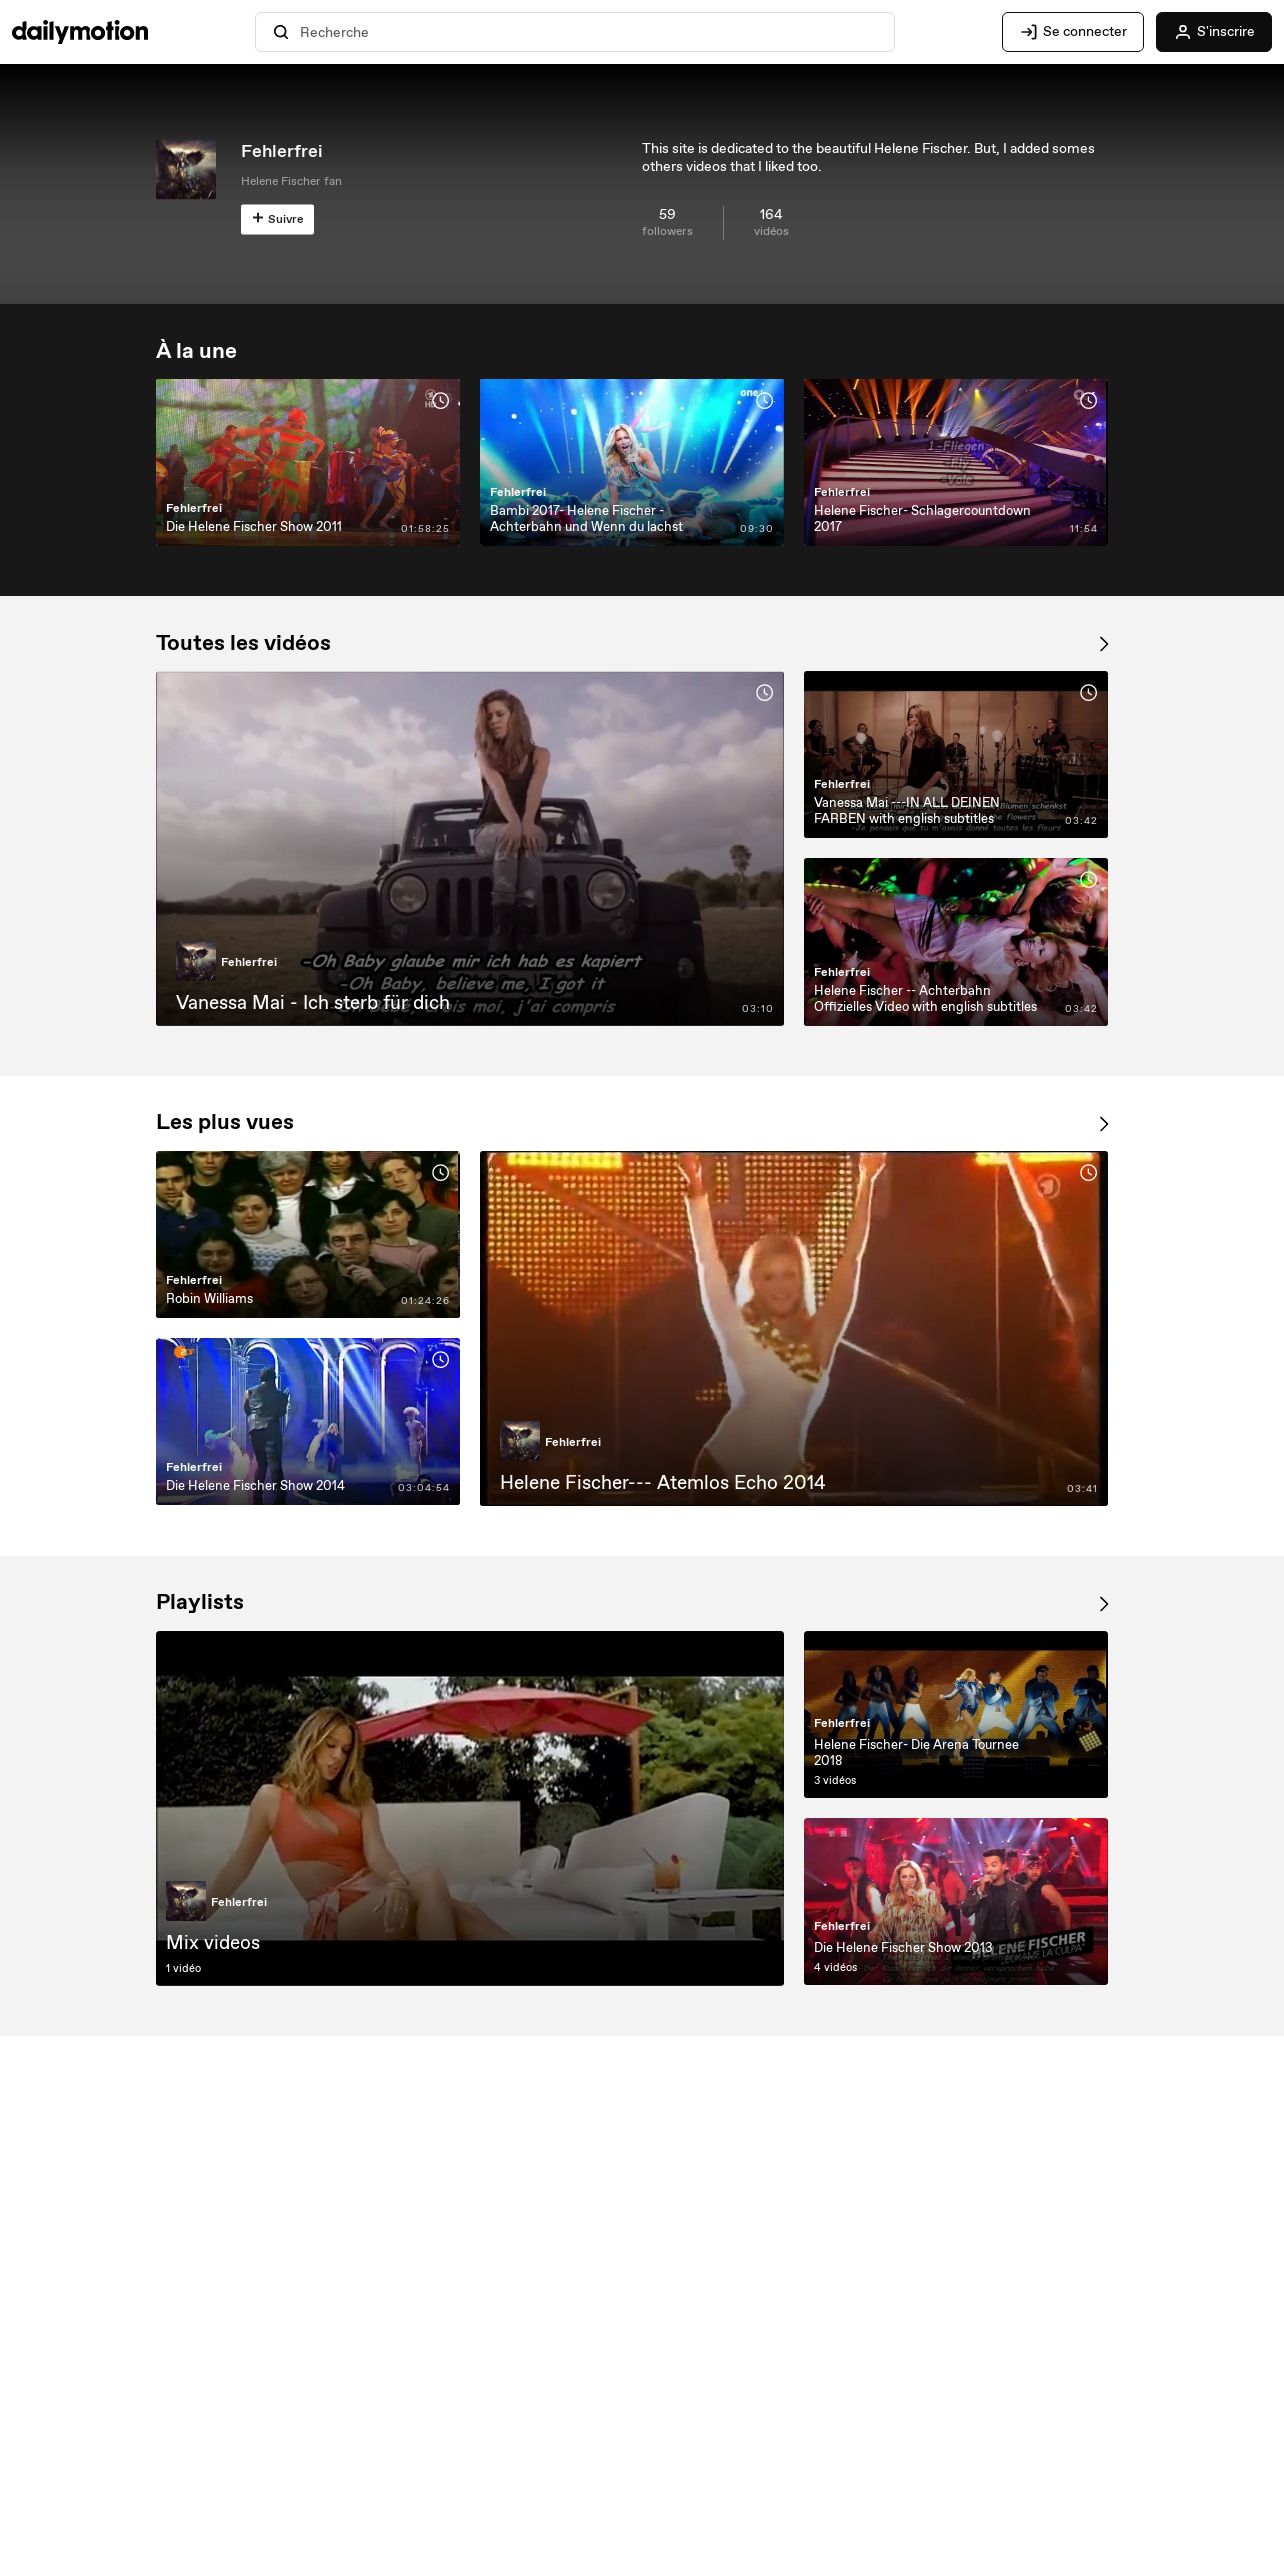Expand the Les plus vues section arrow
The width and height of the screenshot is (1284, 2568).
tap(1103, 1124)
